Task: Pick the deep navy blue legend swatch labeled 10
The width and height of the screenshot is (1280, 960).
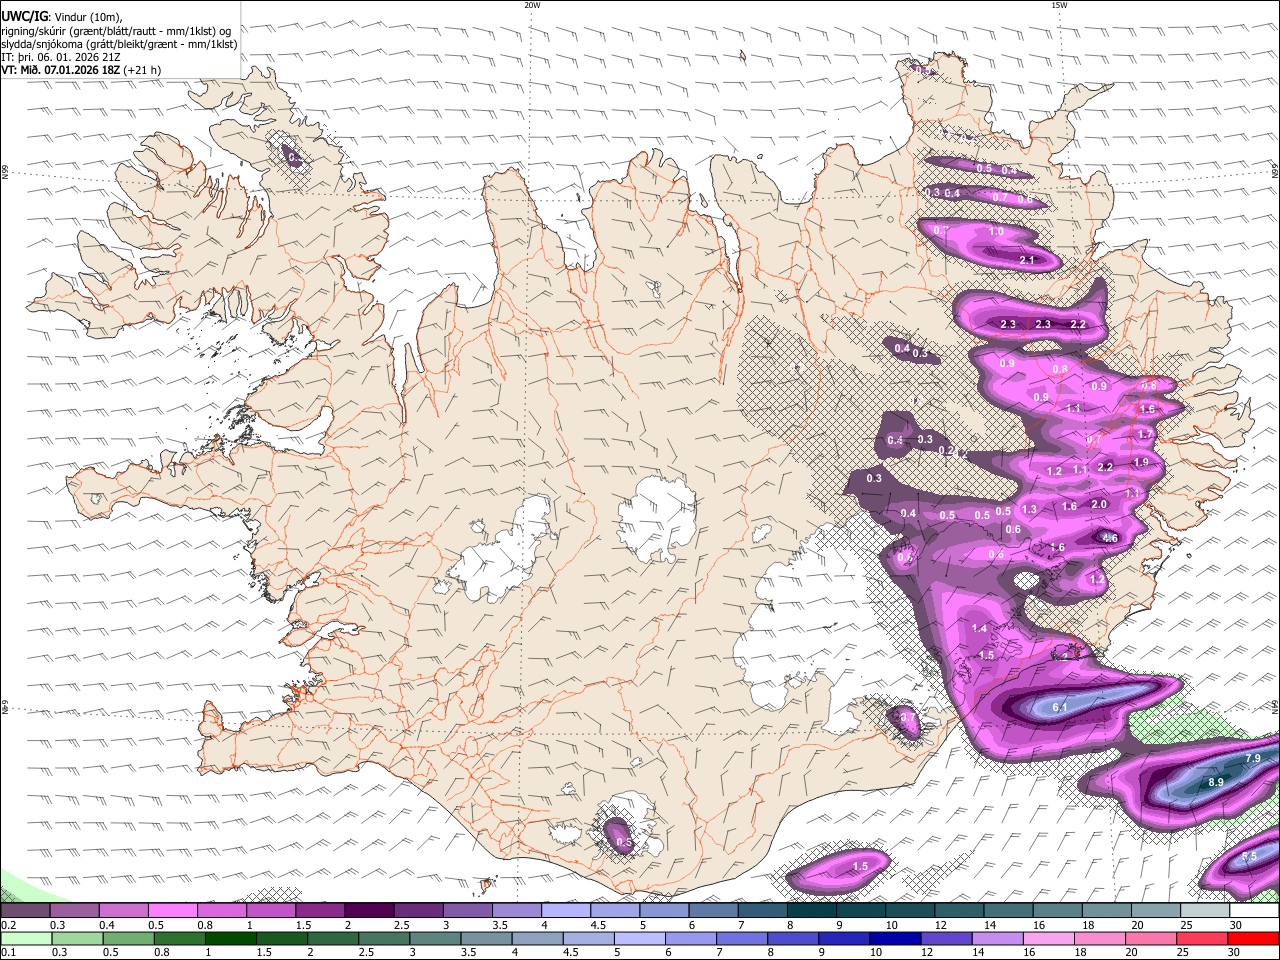Action: pos(895,938)
